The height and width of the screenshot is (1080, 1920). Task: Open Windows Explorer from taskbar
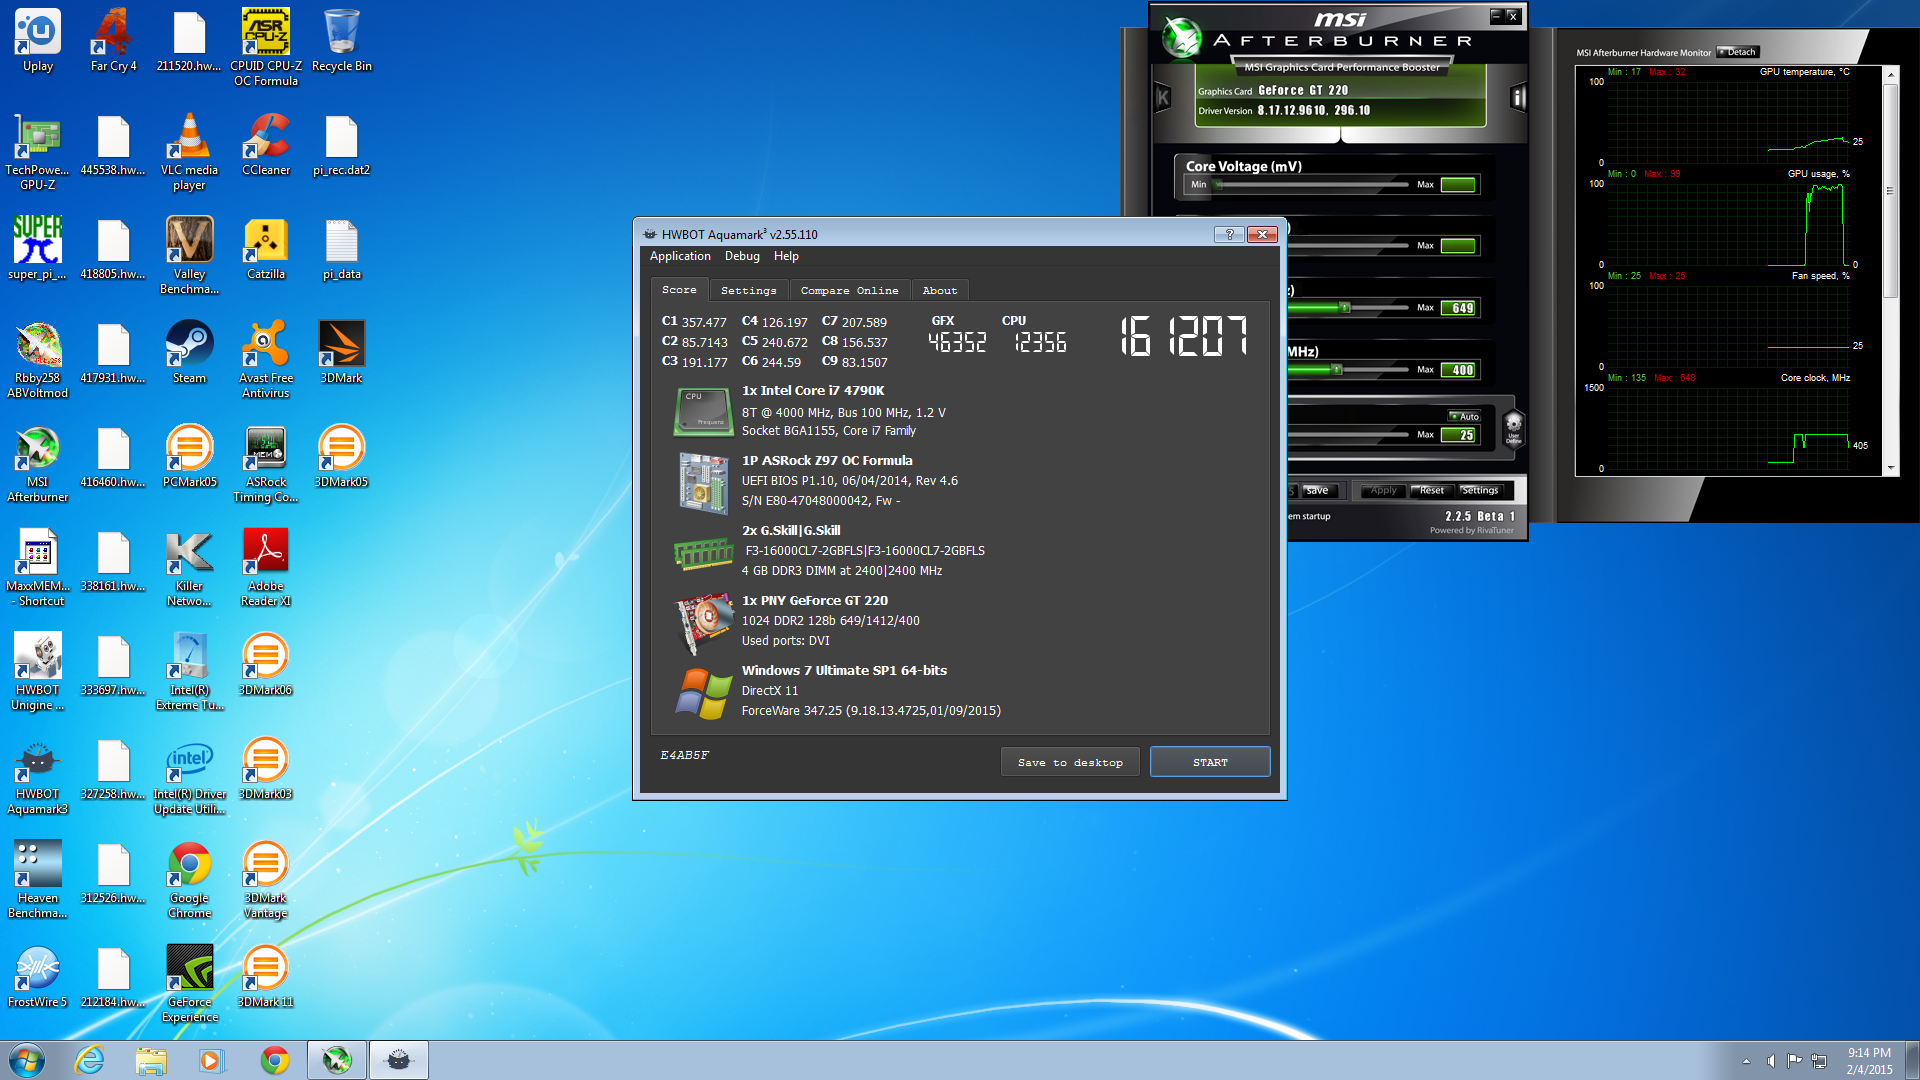click(151, 1060)
